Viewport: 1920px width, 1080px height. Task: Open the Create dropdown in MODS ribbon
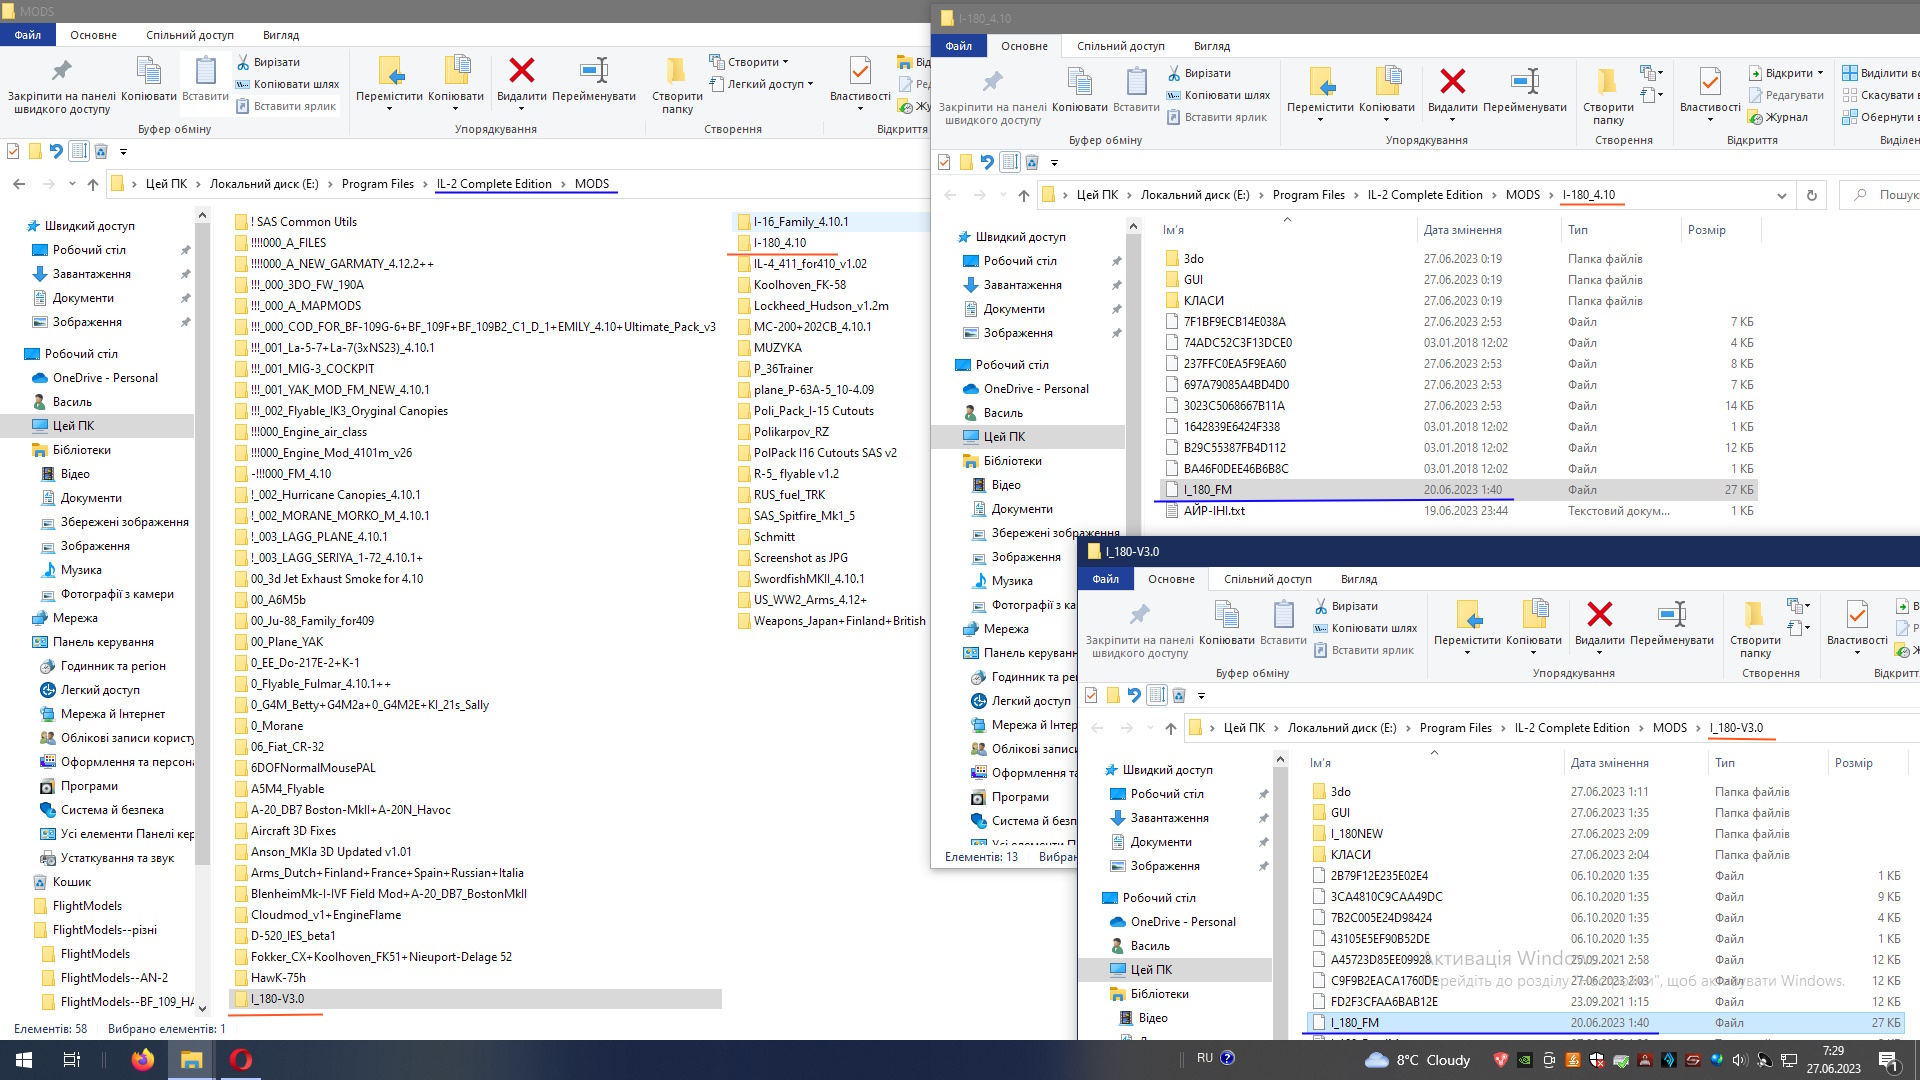point(752,62)
